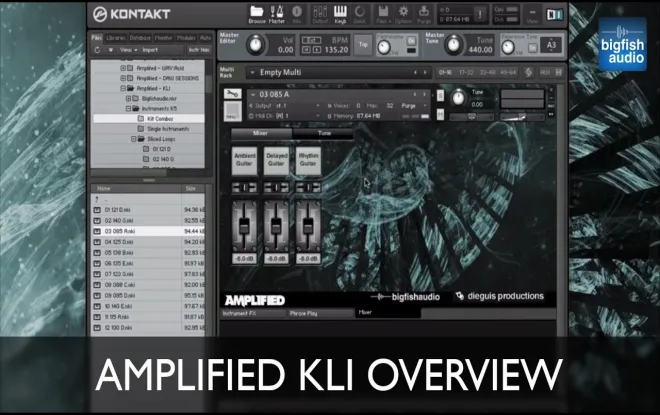Image resolution: width=660 pixels, height=415 pixels.
Task: Show the Output mixer section
Action: (320, 14)
